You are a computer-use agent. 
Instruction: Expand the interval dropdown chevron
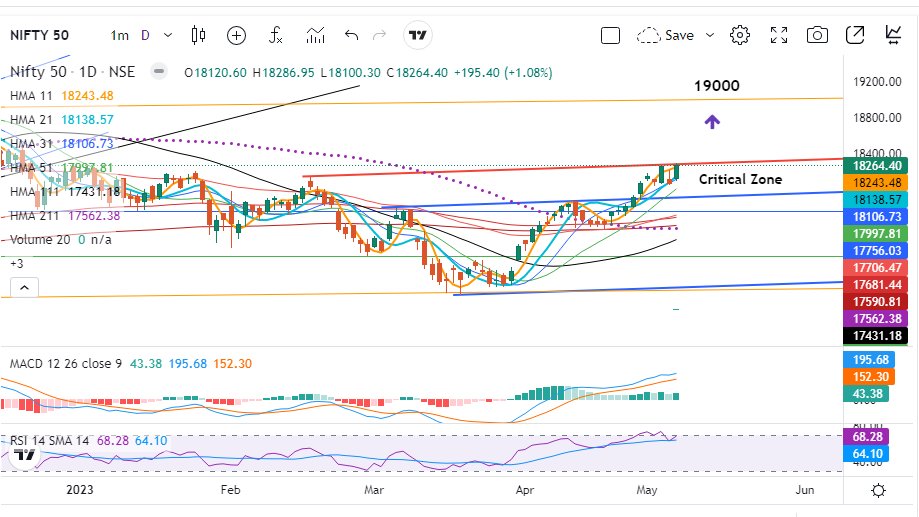point(168,35)
